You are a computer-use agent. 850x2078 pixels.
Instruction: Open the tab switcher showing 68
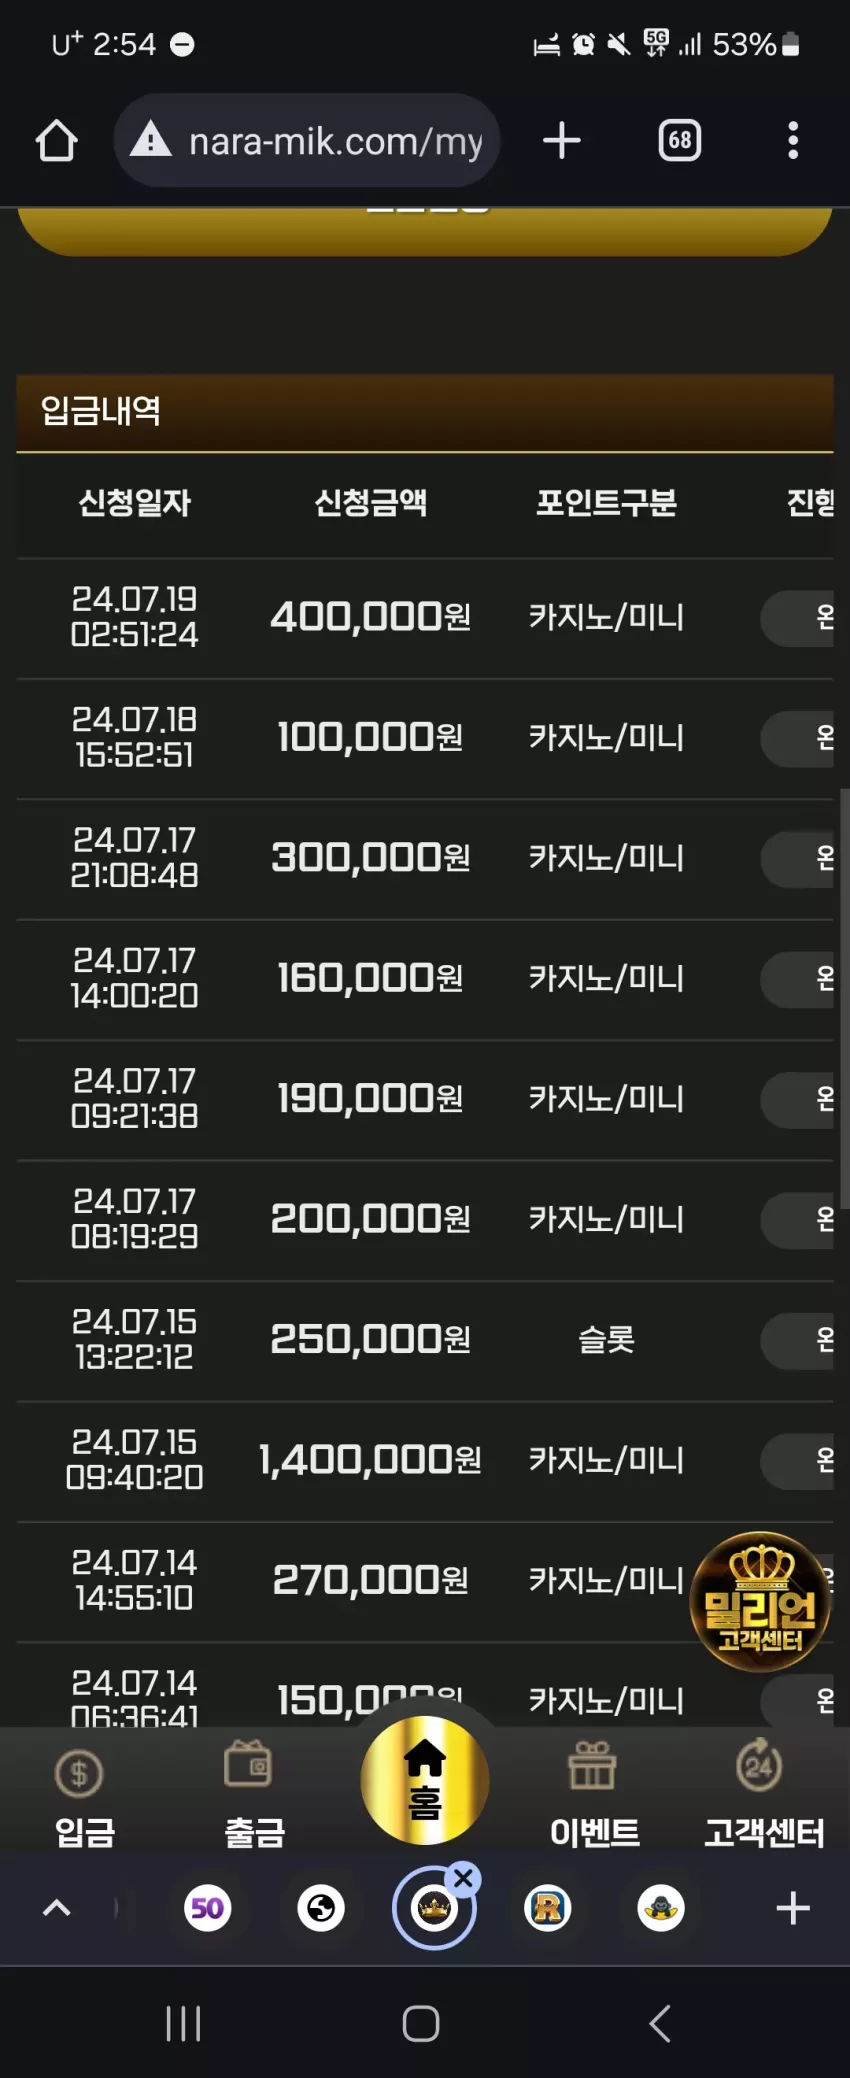680,141
